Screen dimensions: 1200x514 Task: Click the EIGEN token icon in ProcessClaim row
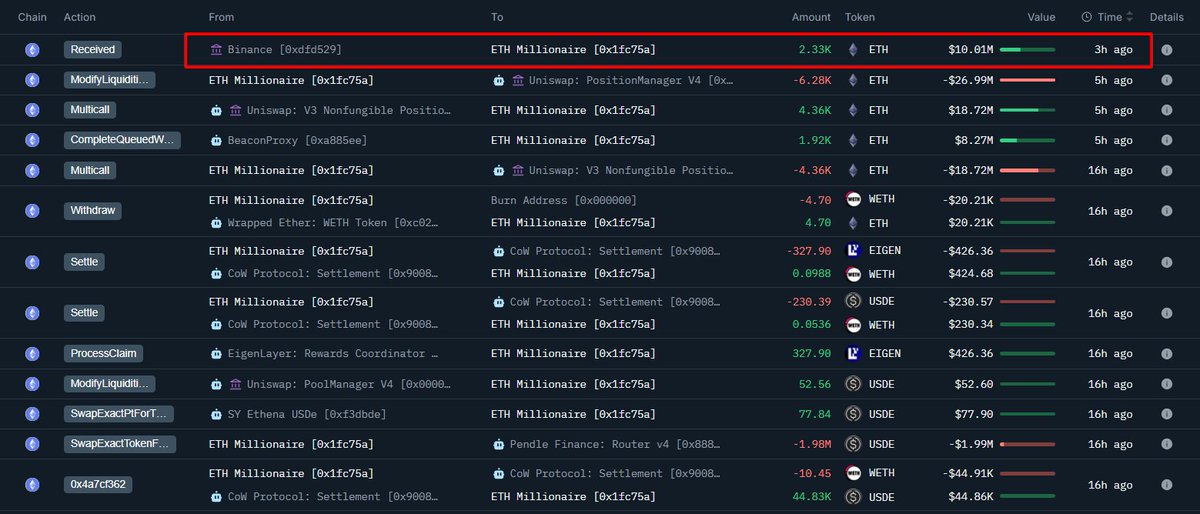point(853,353)
